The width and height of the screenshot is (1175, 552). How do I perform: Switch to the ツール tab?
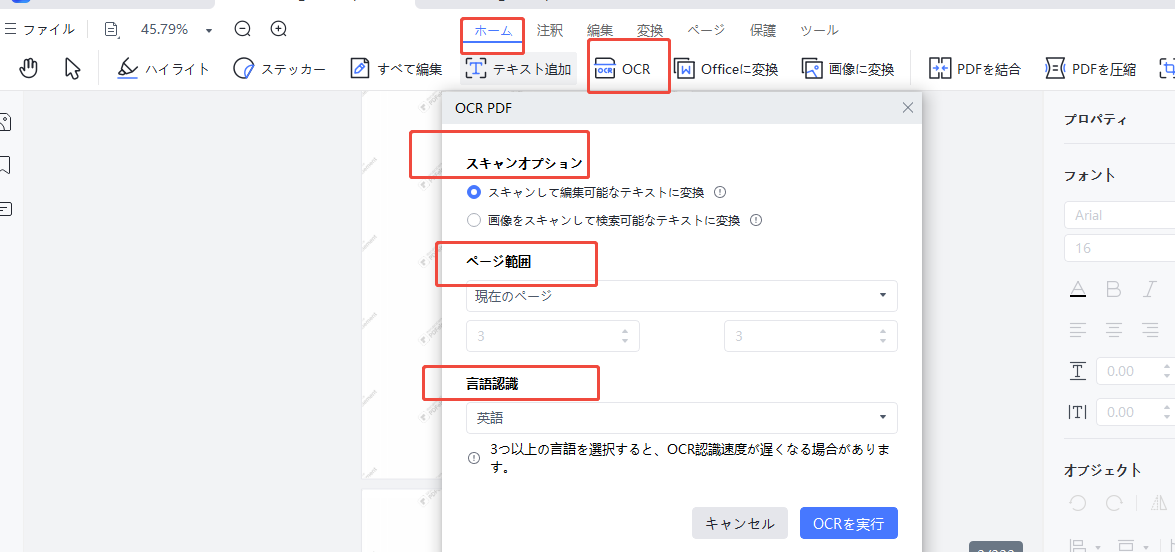coord(819,31)
